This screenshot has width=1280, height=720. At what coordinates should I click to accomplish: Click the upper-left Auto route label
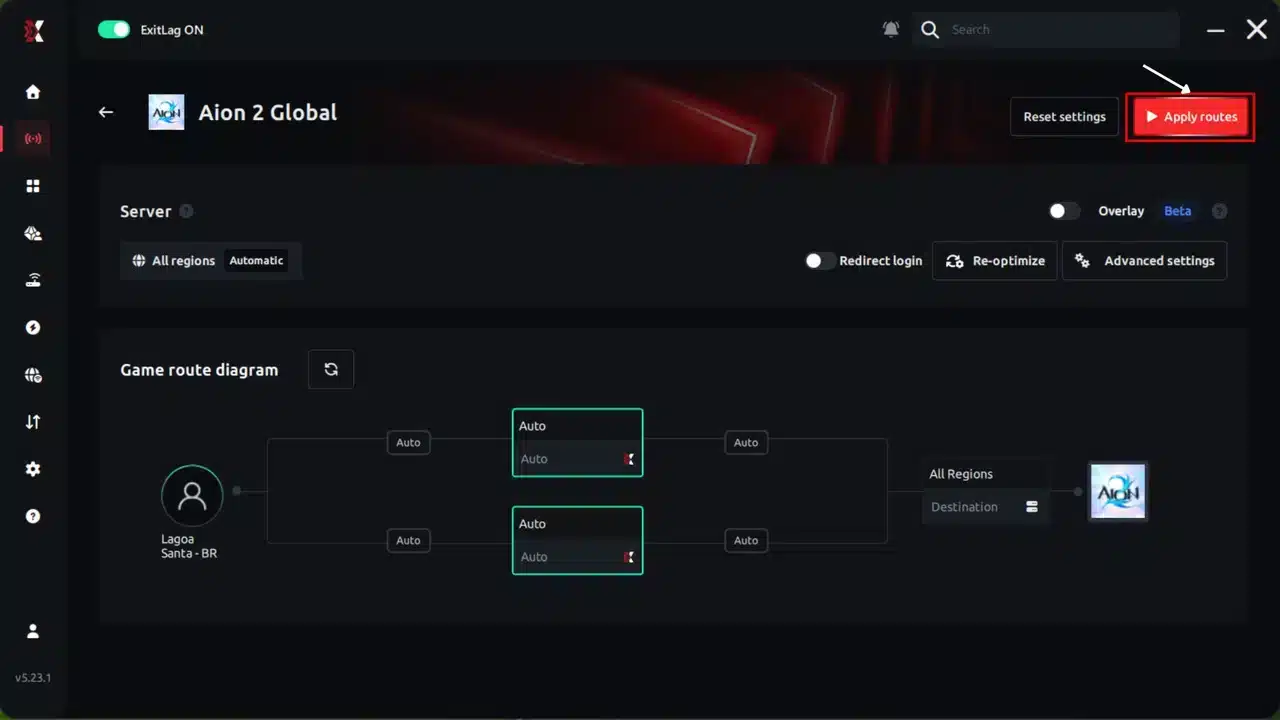pos(408,442)
